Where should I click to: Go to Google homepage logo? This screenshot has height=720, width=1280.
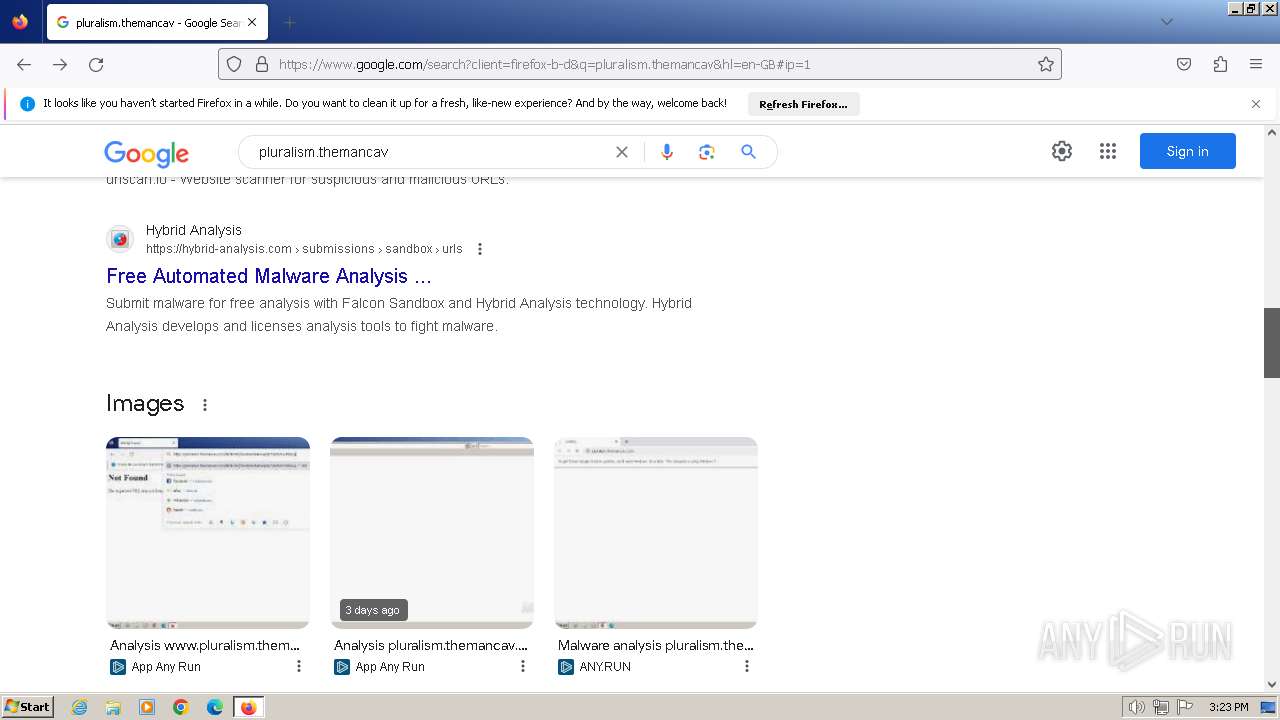147,152
